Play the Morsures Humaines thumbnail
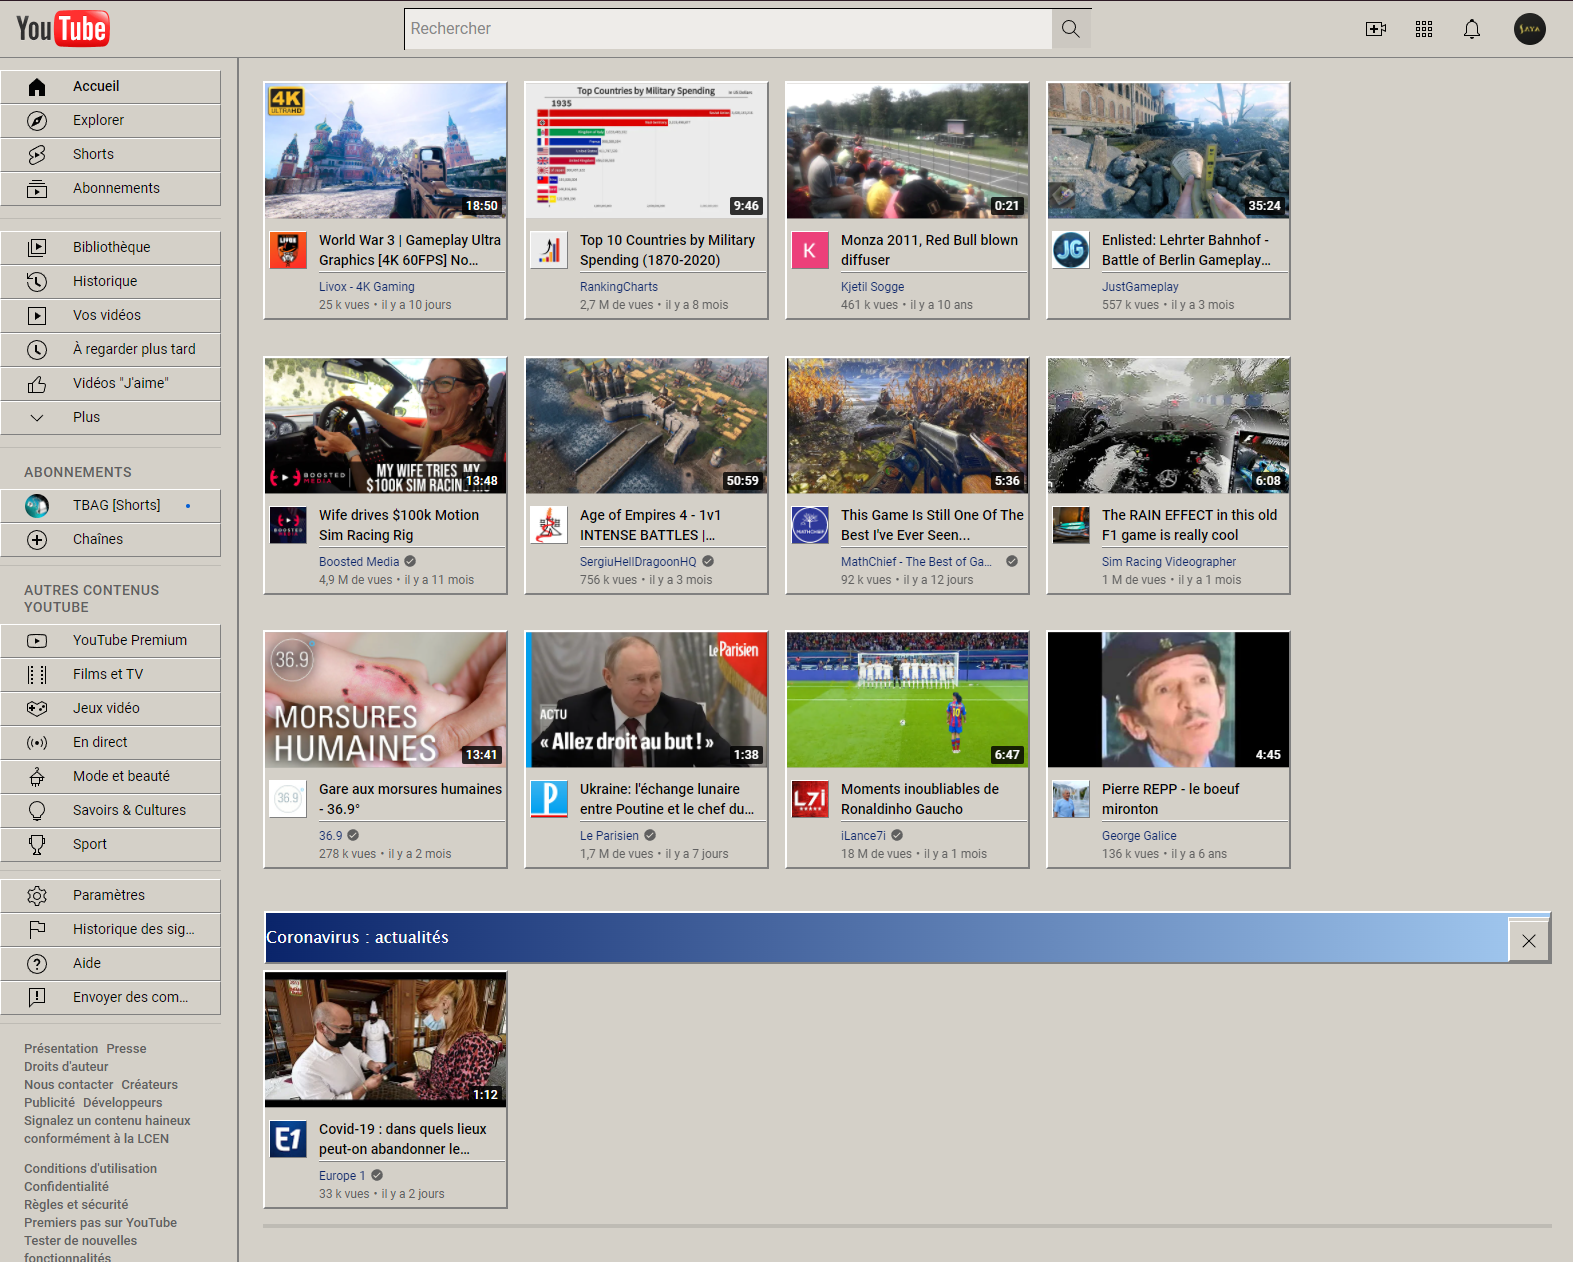 pos(386,700)
